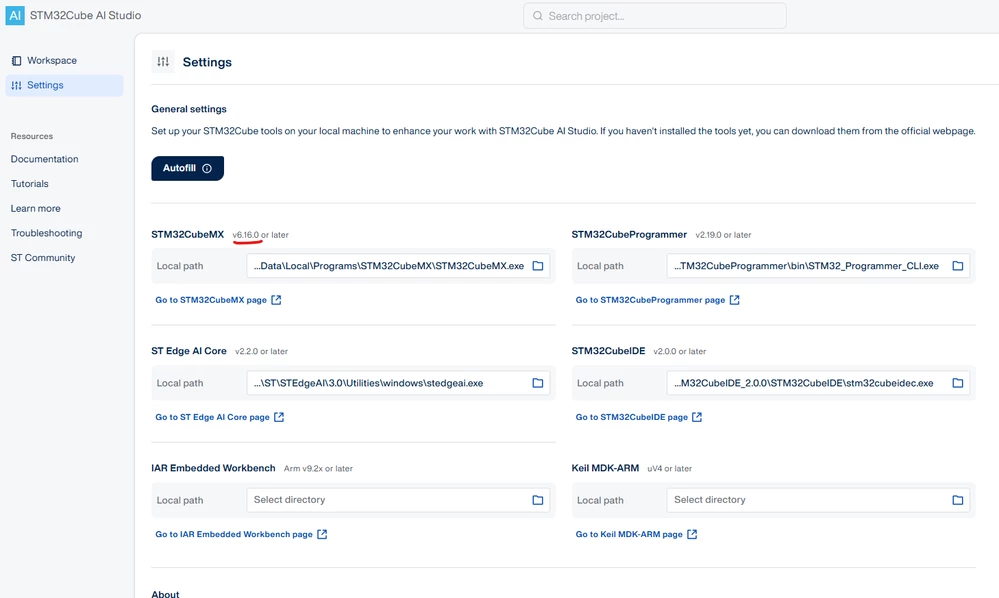Screen dimensions: 999x598
Task: Click the STM32CubeProgrammer section title
Action: pos(629,234)
